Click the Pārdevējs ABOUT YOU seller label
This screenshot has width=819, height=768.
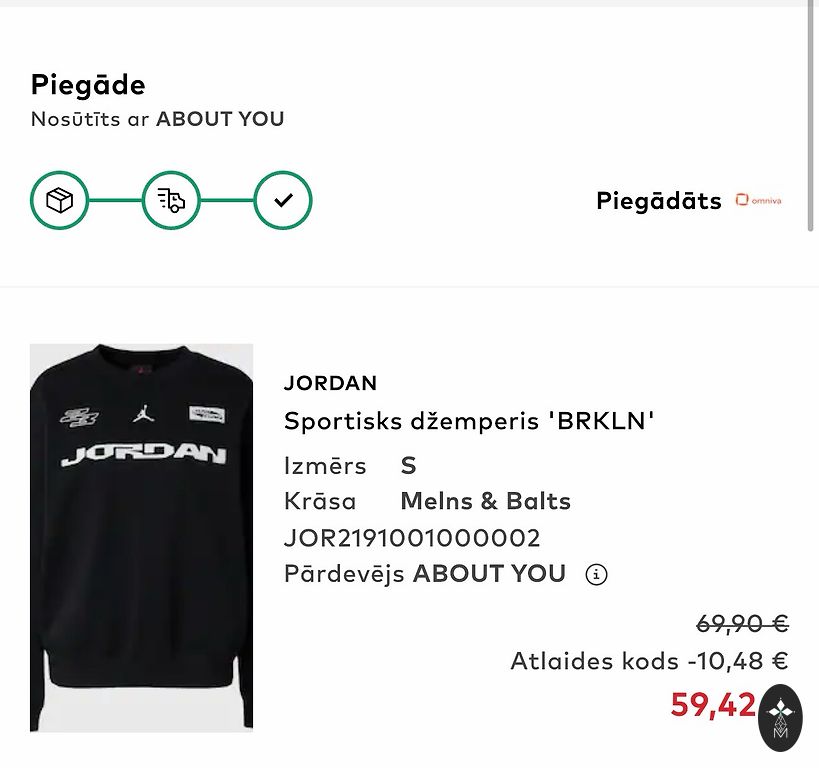tap(425, 574)
